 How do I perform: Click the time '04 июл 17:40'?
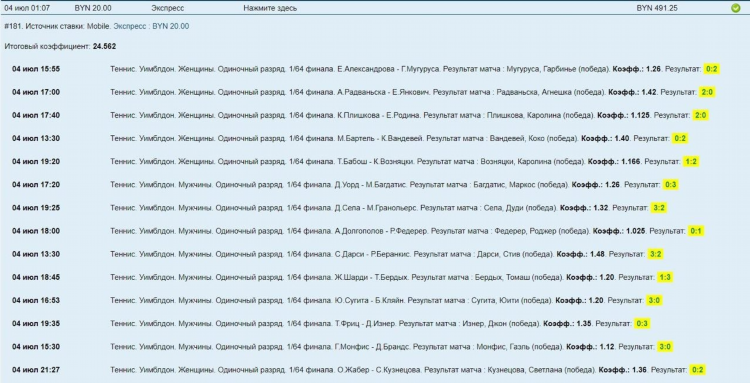coord(36,115)
